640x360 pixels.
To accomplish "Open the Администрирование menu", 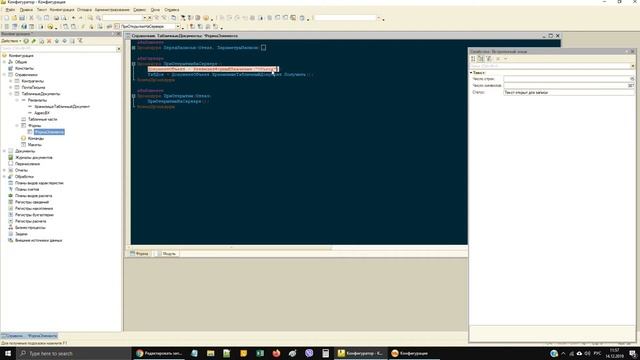I will [112, 9].
